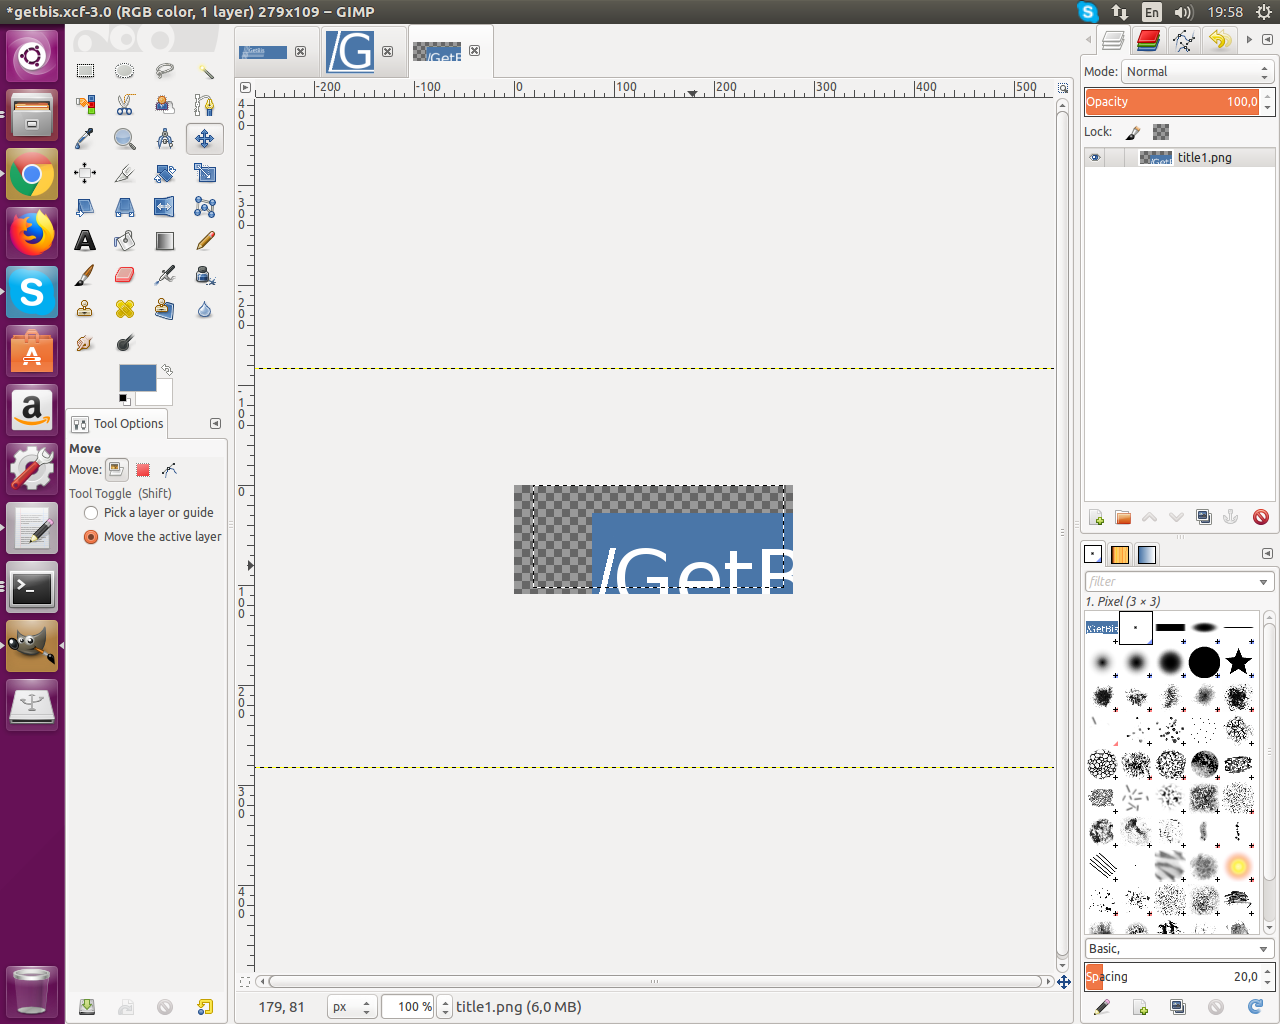The image size is (1280, 1024).
Task: Enable 'Pick a layer or guide' option
Action: click(91, 513)
